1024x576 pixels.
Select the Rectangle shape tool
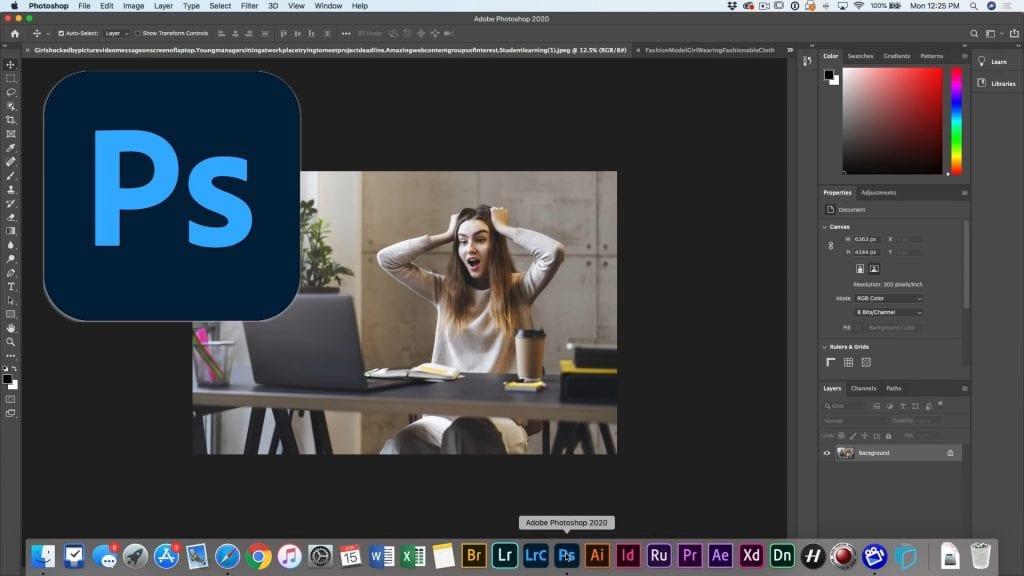pos(10,315)
